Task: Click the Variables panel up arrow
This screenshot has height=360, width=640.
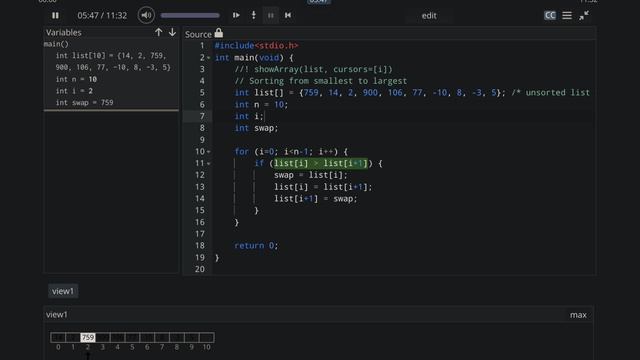Action: tap(159, 32)
